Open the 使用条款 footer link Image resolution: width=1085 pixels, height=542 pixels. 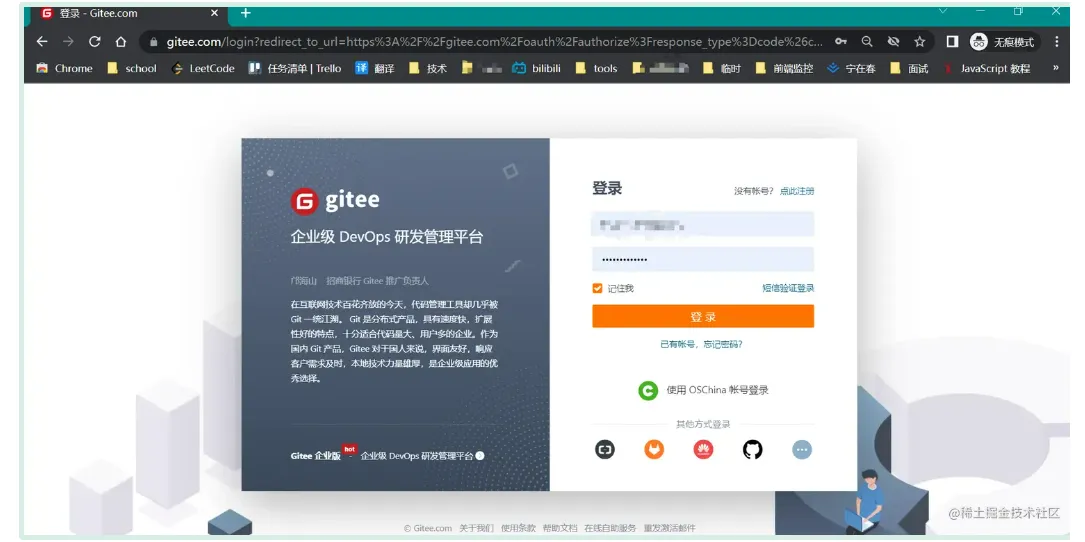coord(518,528)
